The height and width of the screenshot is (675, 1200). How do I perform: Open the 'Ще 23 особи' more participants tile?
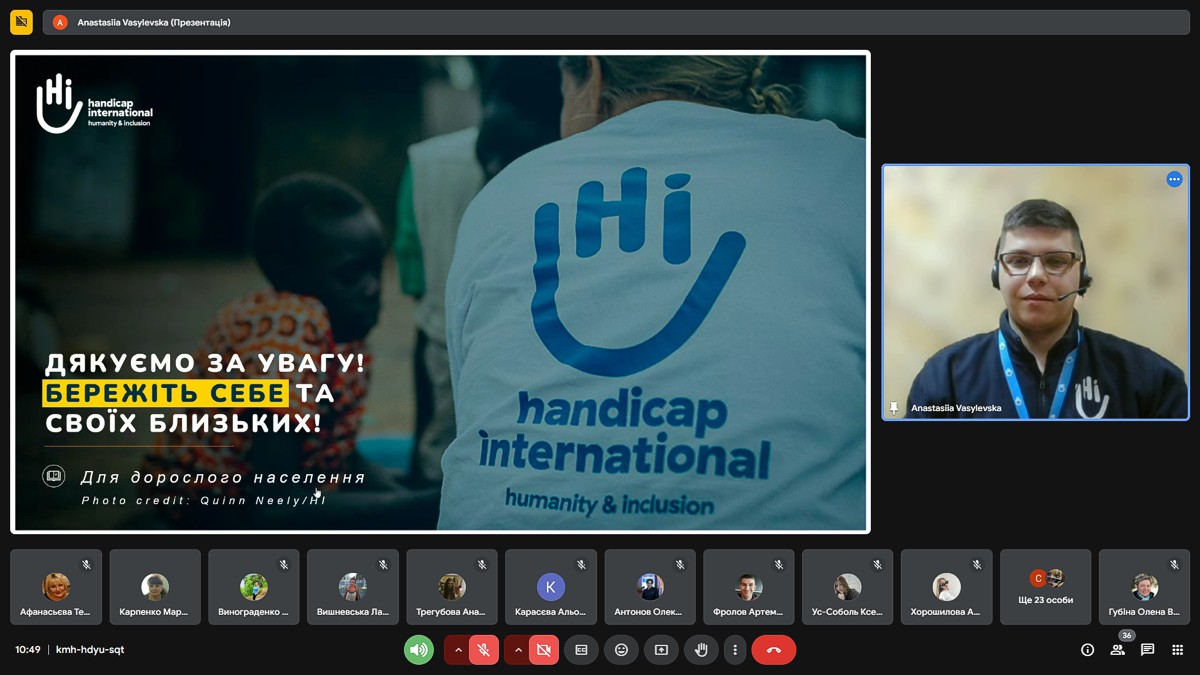(x=1046, y=587)
